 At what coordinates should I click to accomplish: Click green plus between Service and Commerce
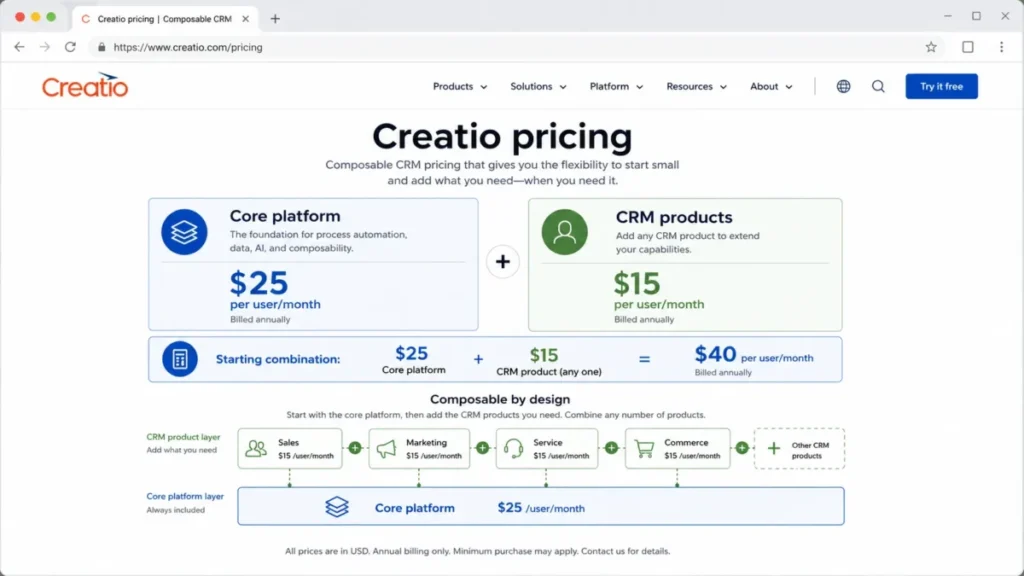(611, 447)
